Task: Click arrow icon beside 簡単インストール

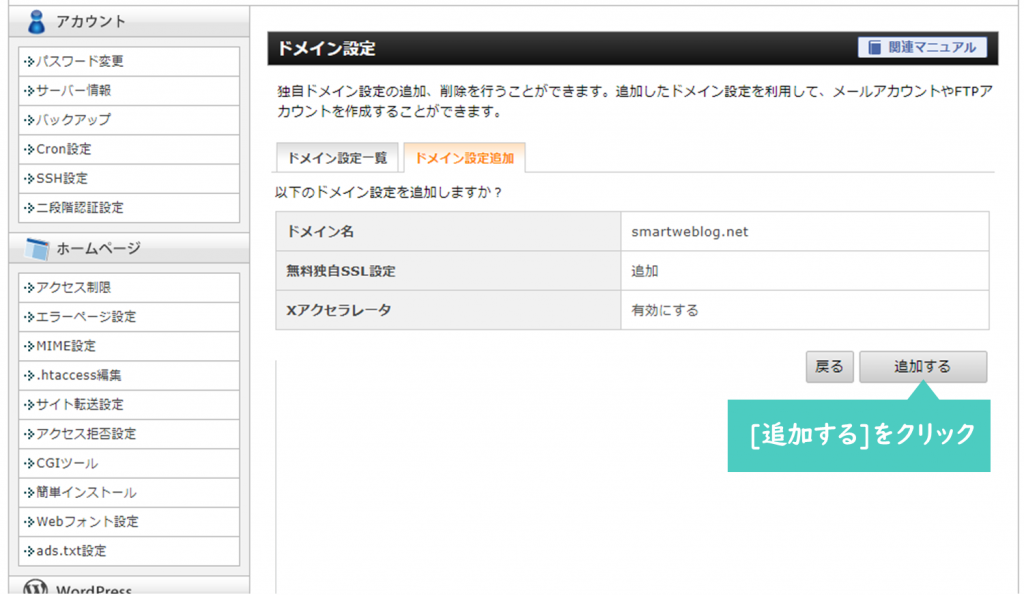Action: 29,492
